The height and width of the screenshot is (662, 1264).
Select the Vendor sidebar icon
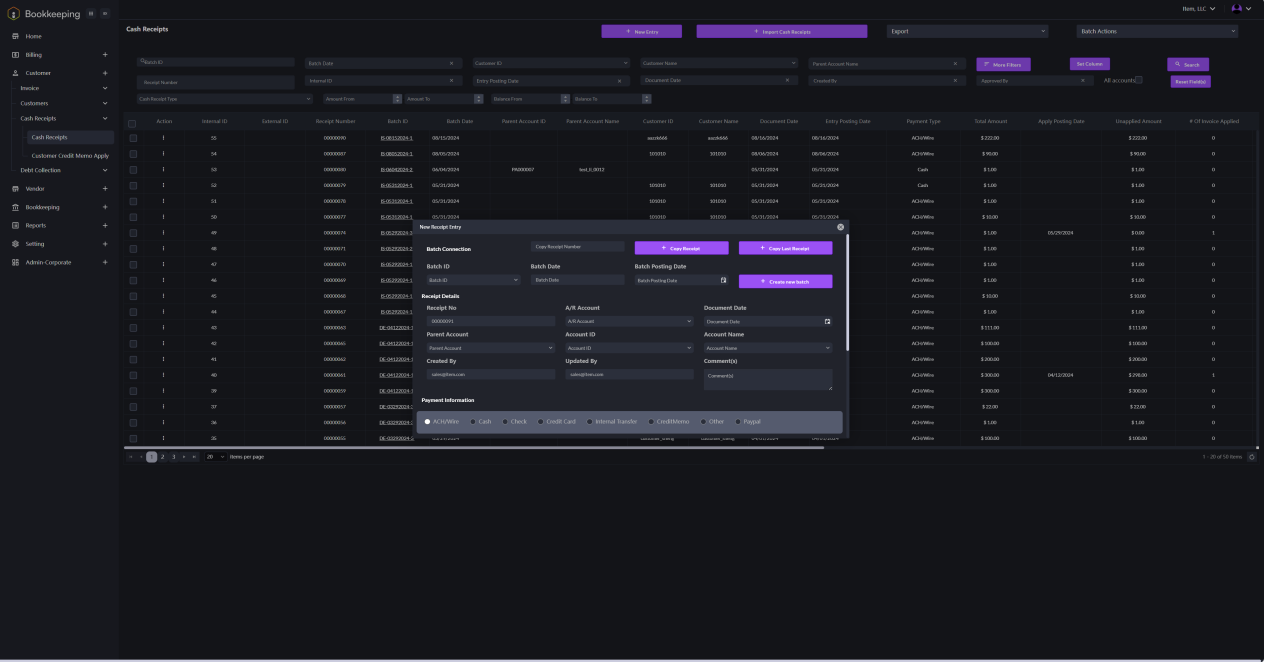coord(14,188)
